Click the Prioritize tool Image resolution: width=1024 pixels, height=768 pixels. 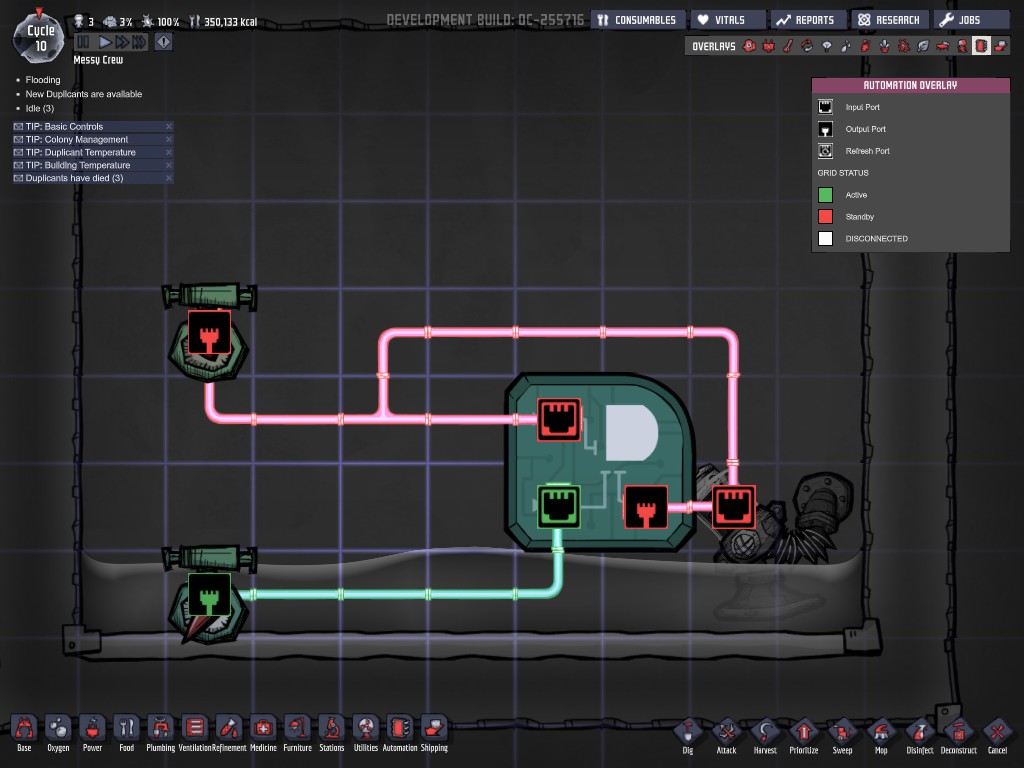tap(804, 732)
